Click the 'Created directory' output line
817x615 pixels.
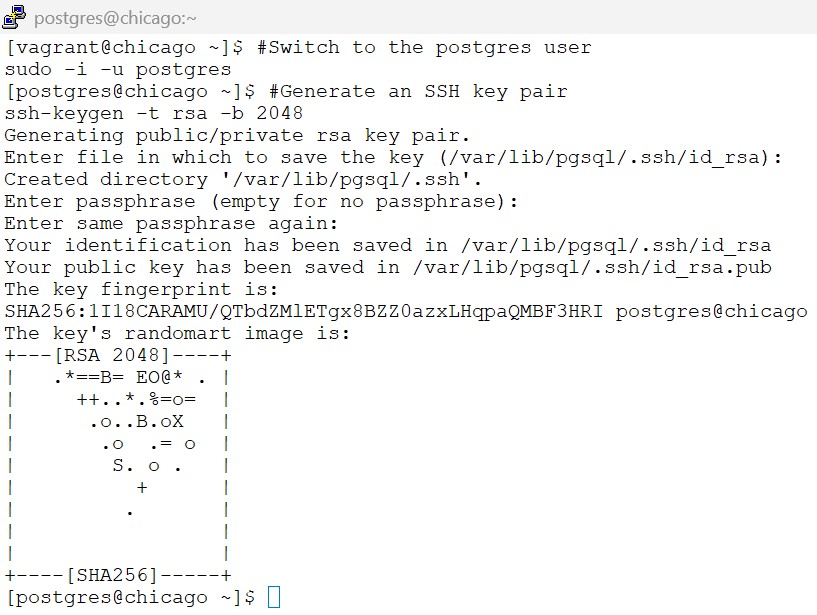coord(244,179)
